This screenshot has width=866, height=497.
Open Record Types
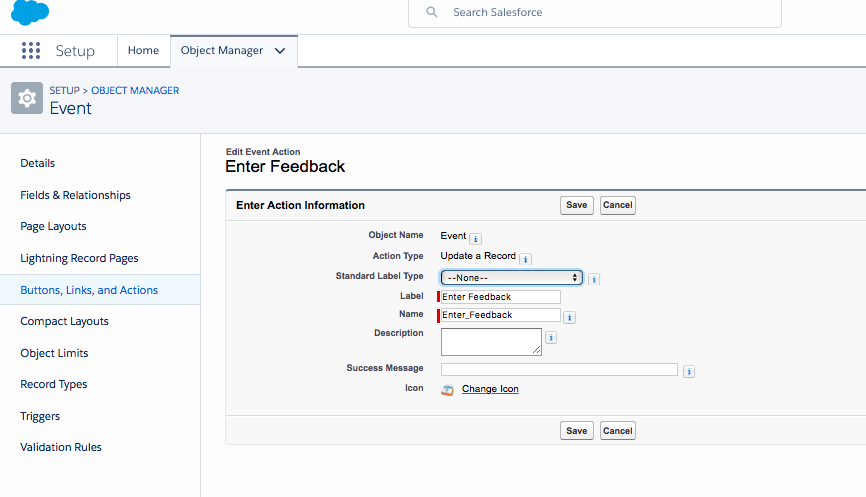[x=54, y=384]
